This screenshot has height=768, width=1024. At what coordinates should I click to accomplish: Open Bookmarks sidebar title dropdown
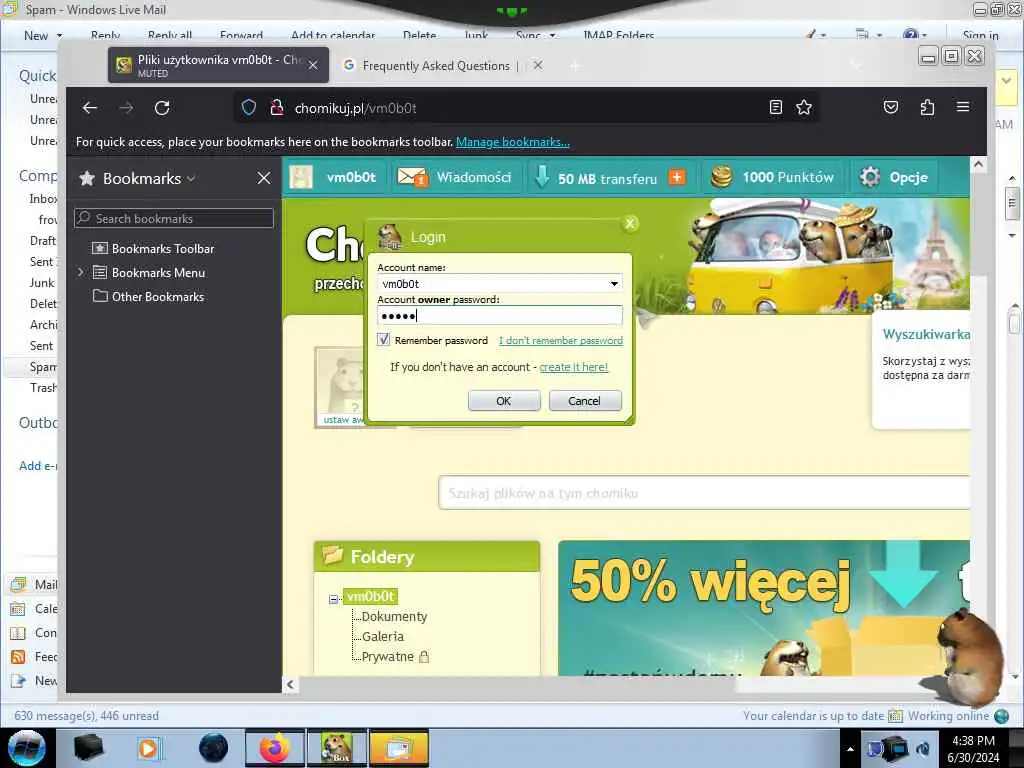click(x=191, y=178)
